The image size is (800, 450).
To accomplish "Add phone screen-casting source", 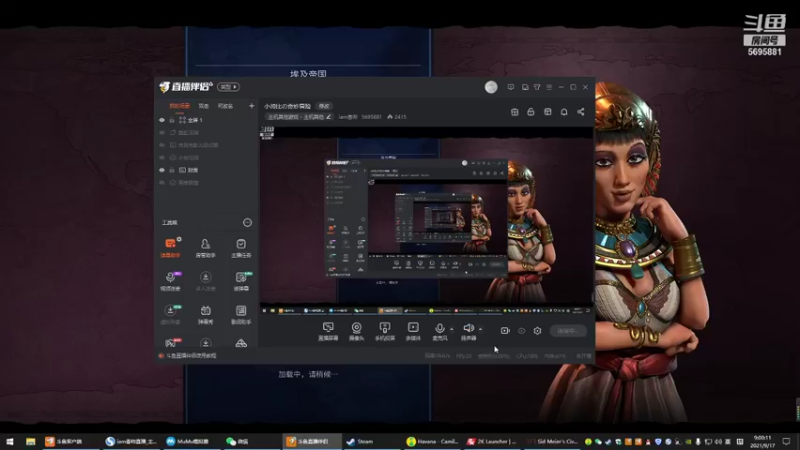I will (x=385, y=331).
